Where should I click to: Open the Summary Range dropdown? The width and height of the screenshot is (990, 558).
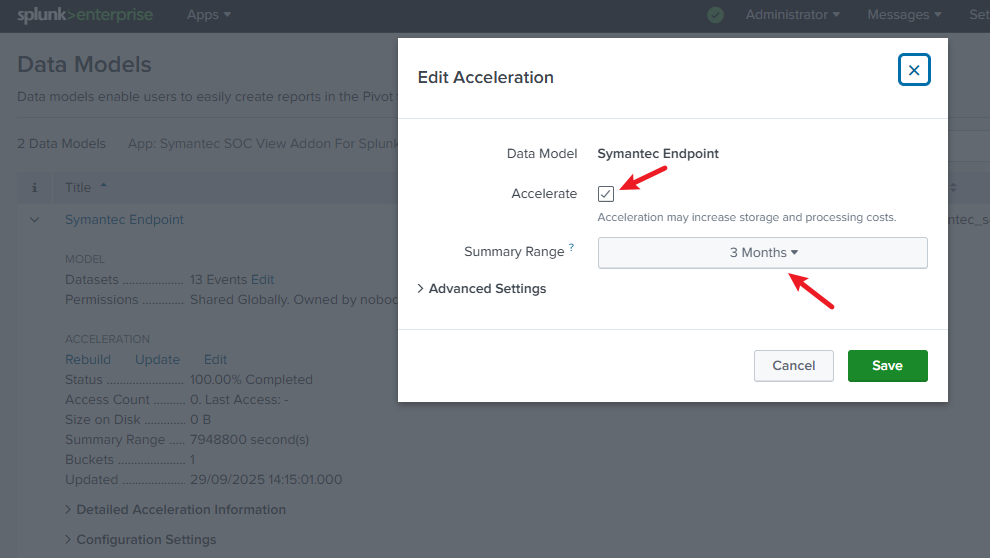762,253
